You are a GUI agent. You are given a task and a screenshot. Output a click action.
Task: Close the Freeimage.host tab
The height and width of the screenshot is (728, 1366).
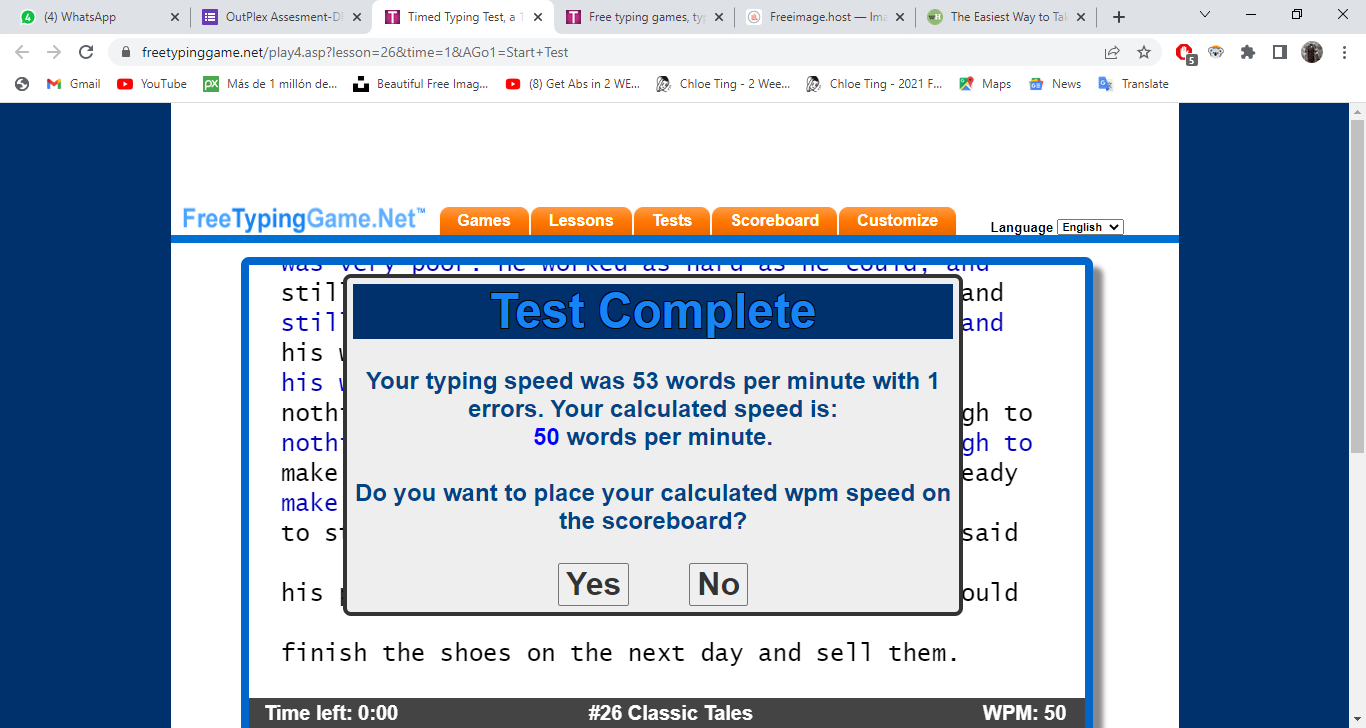[899, 17]
